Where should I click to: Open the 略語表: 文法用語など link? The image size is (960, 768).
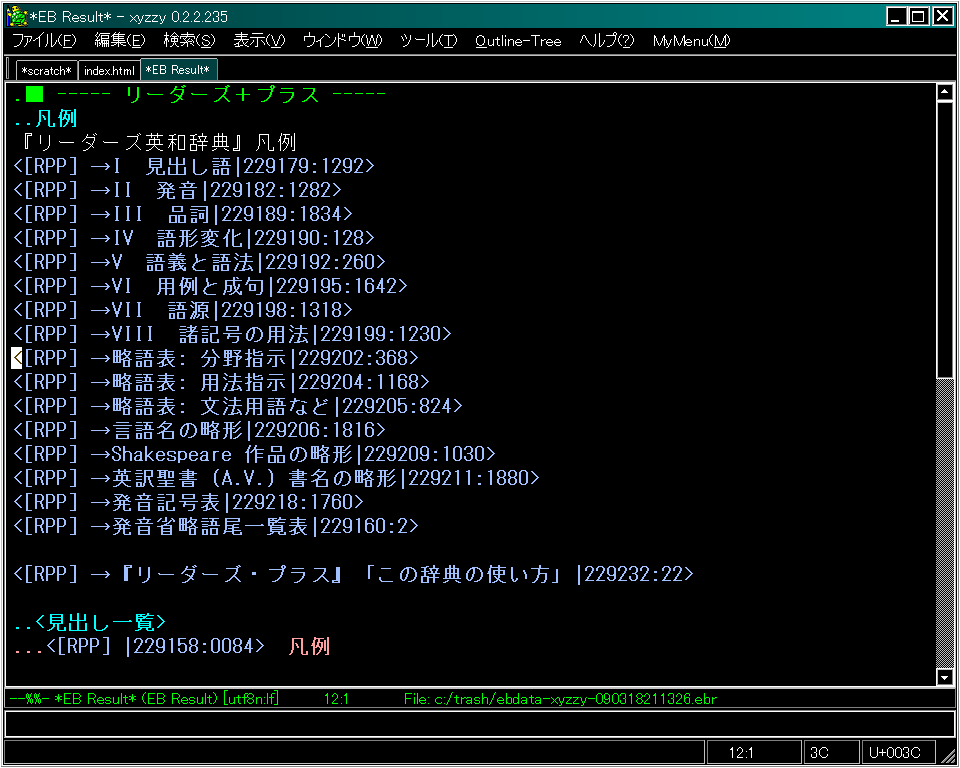[x=238, y=406]
